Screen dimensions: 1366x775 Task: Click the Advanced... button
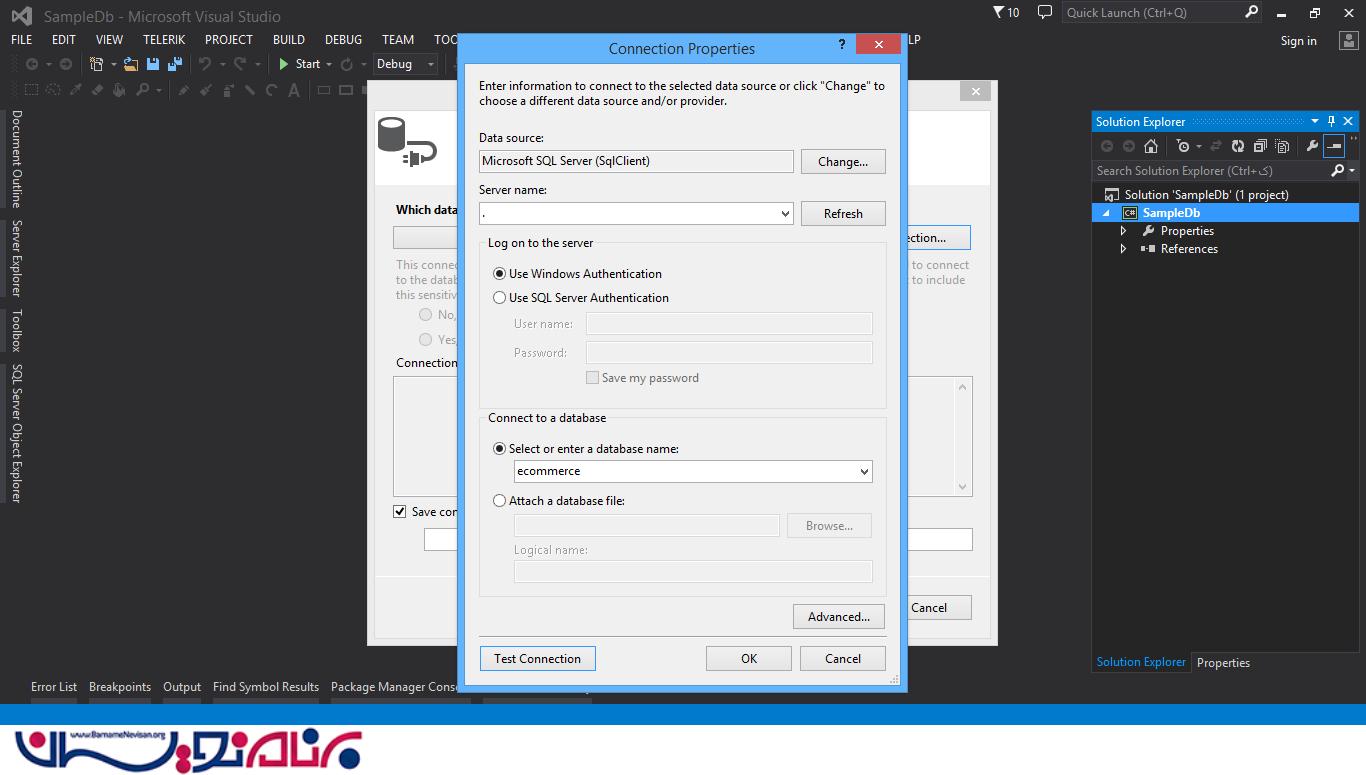point(838,617)
